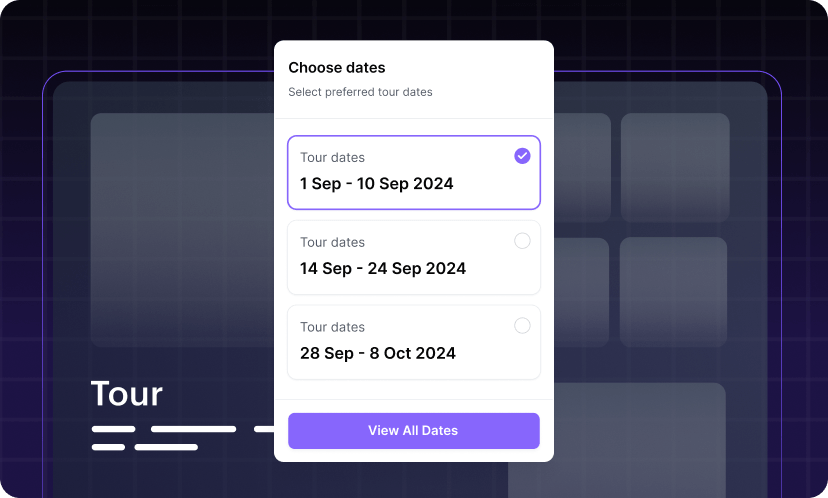The width and height of the screenshot is (828, 498).
Task: Click the "Select preferred tour dates" subtitle
Action: tap(360, 92)
